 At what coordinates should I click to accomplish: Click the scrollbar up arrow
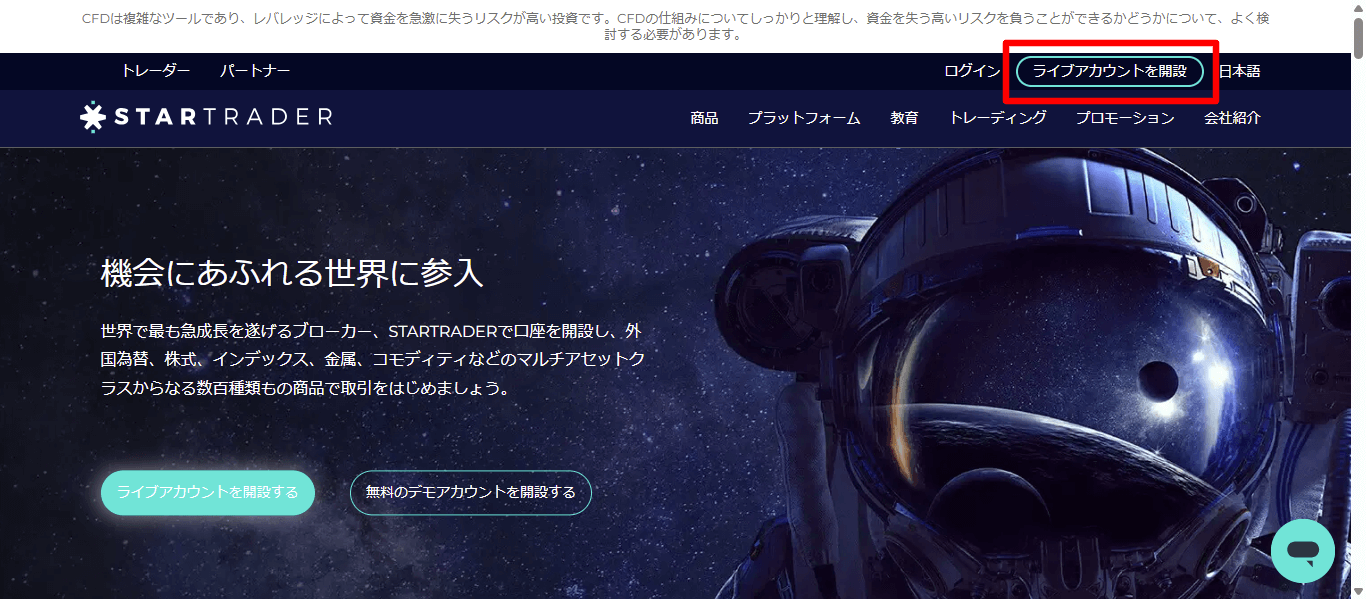tap(1359, 8)
